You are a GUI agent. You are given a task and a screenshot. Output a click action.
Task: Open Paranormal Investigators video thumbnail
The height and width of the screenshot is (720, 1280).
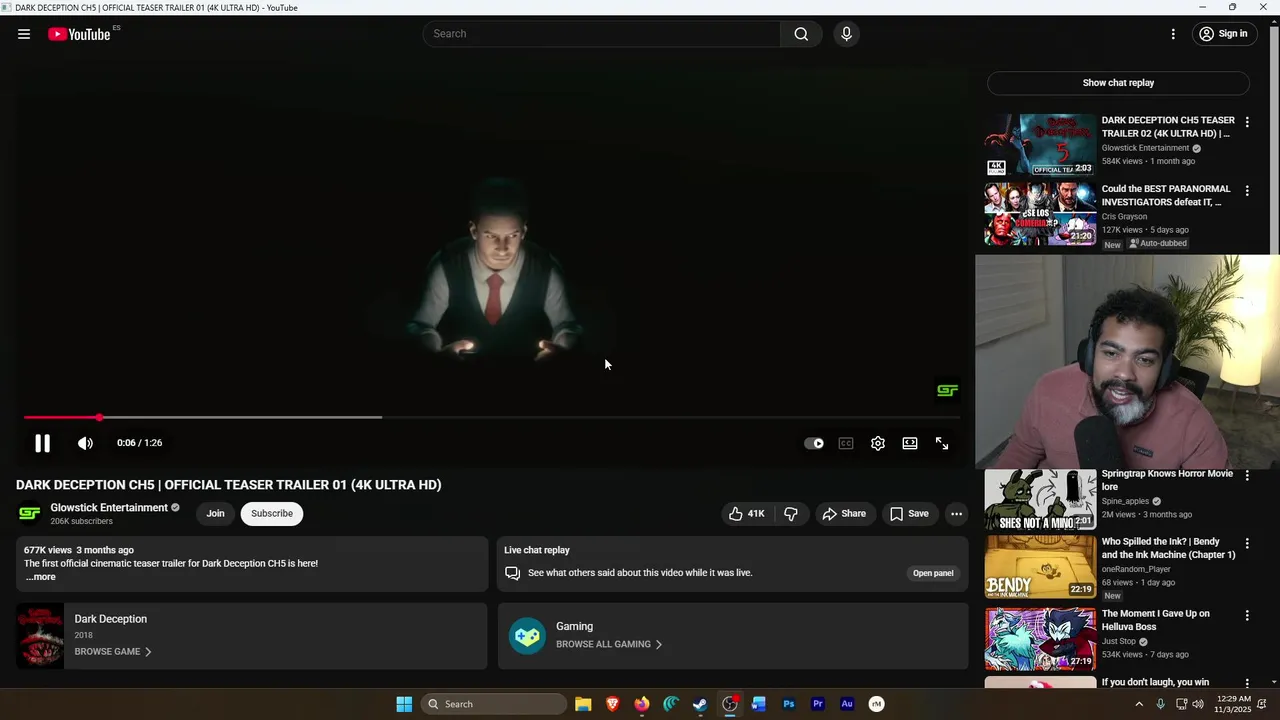(1040, 214)
